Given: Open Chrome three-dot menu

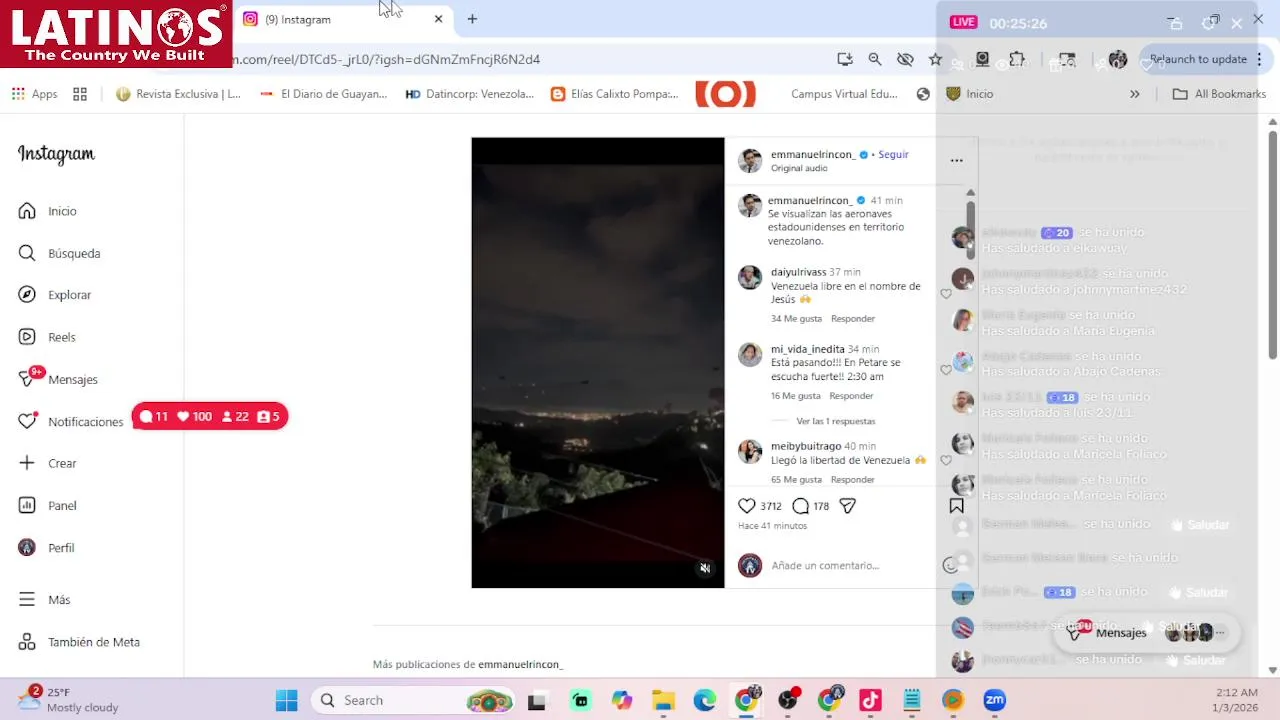Looking at the screenshot, I should pyautogui.click(x=1259, y=59).
